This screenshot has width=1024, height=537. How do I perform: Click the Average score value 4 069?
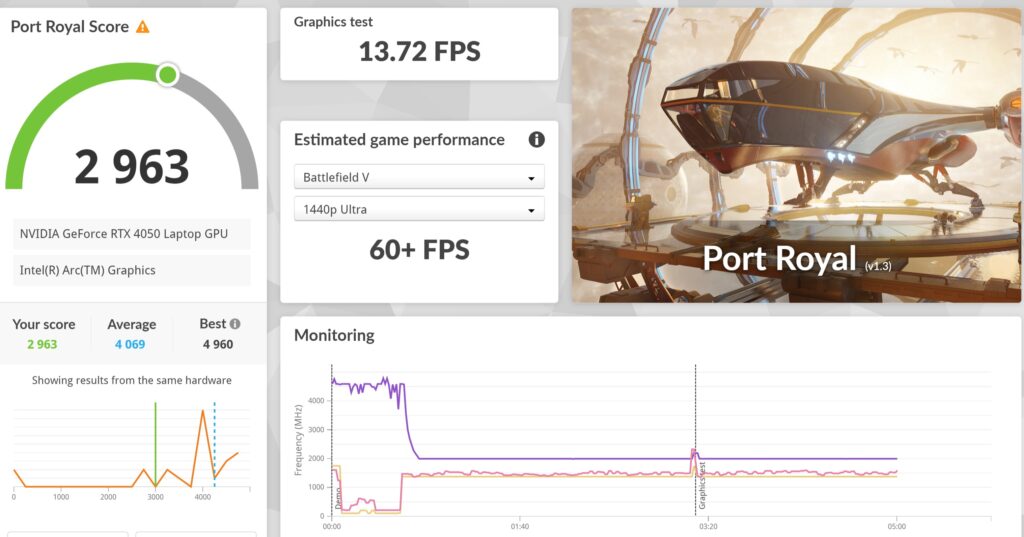click(x=130, y=344)
